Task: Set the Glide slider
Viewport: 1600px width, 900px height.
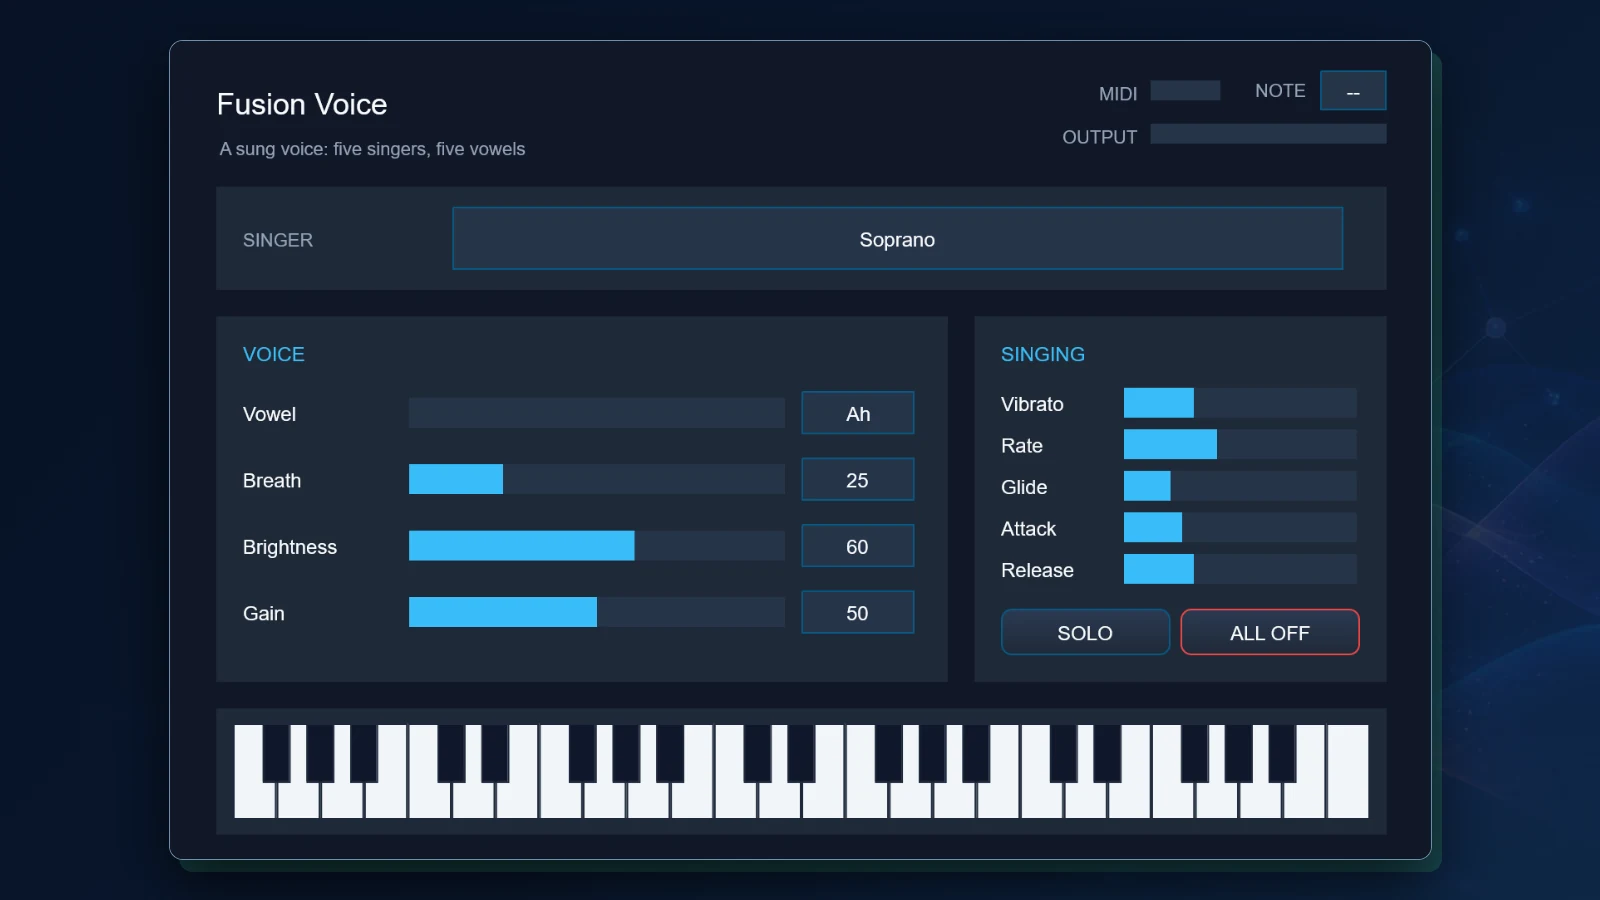Action: pos(1240,486)
